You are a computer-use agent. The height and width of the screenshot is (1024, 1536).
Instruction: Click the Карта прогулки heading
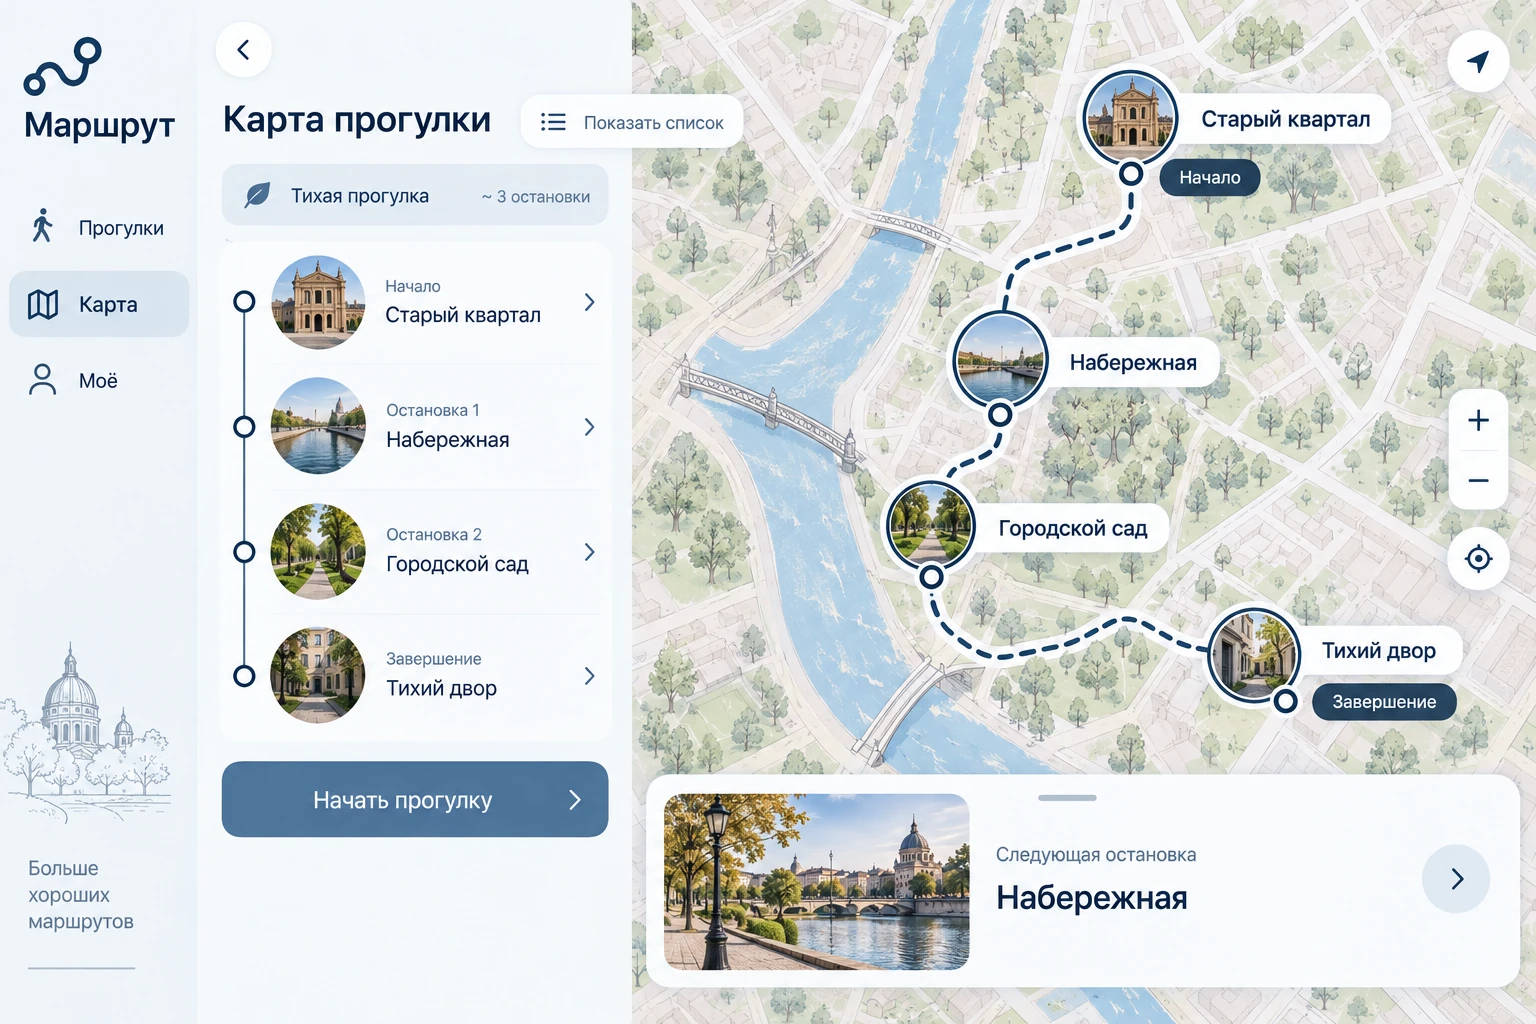click(x=357, y=119)
